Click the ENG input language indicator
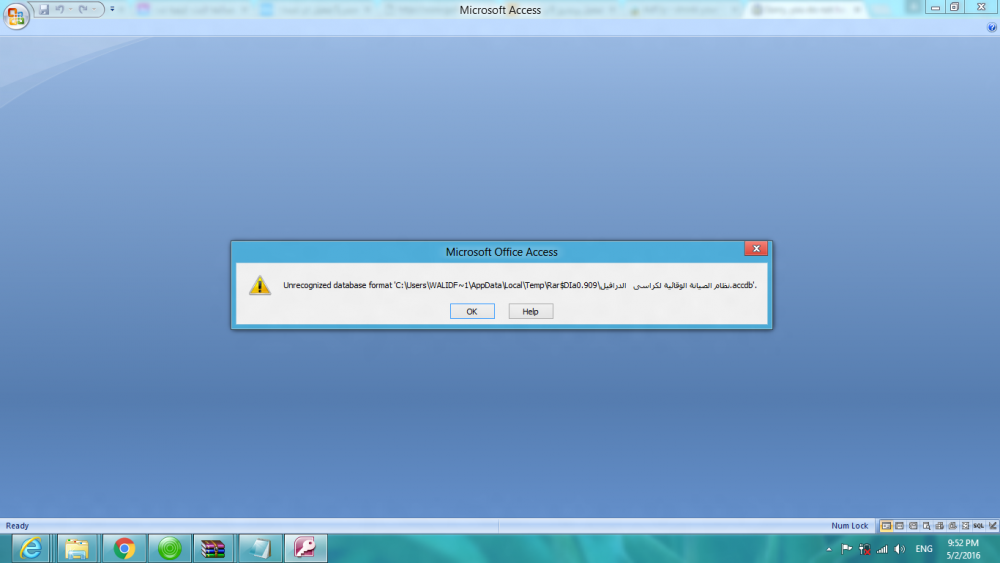The width and height of the screenshot is (1000, 563). (x=923, y=548)
